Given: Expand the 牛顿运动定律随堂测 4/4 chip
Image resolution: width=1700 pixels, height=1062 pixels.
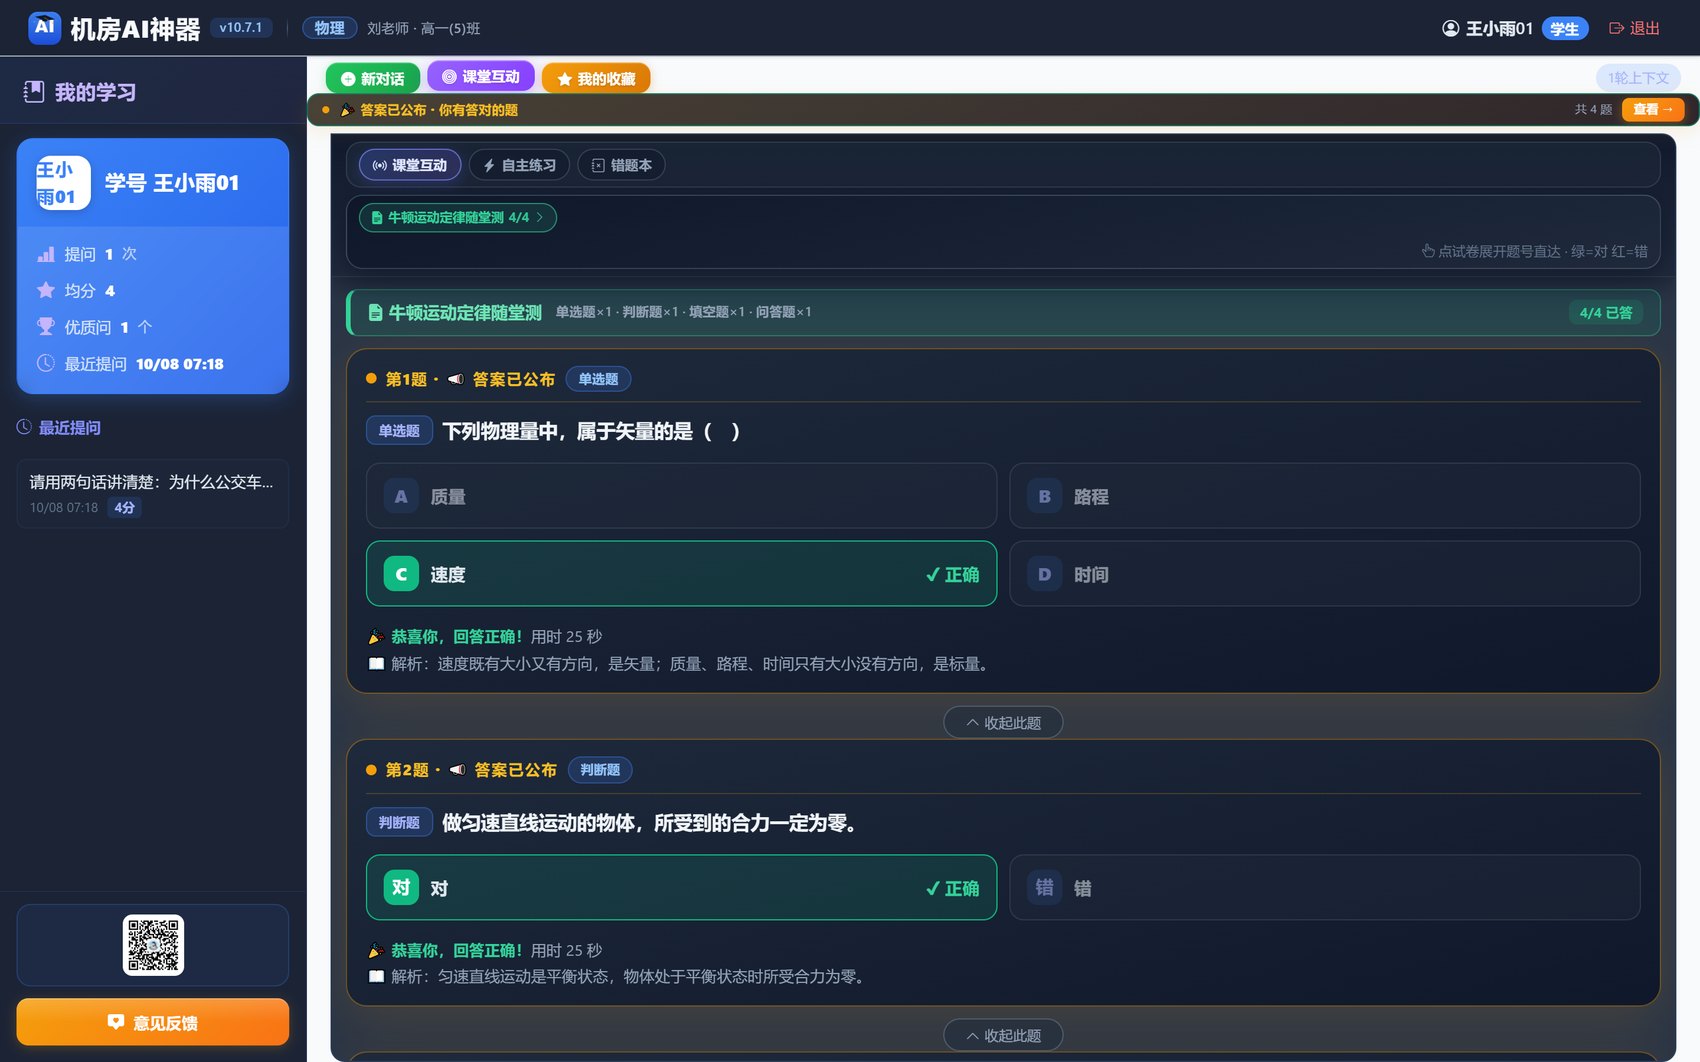Looking at the screenshot, I should (458, 217).
